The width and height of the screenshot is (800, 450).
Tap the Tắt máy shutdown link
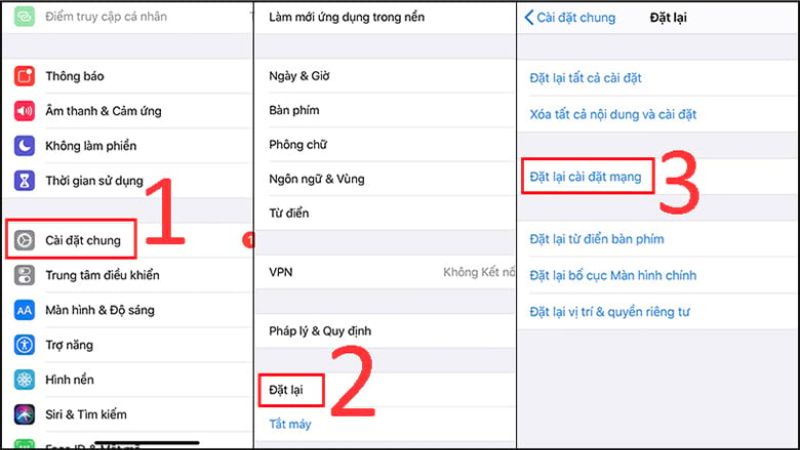point(290,424)
